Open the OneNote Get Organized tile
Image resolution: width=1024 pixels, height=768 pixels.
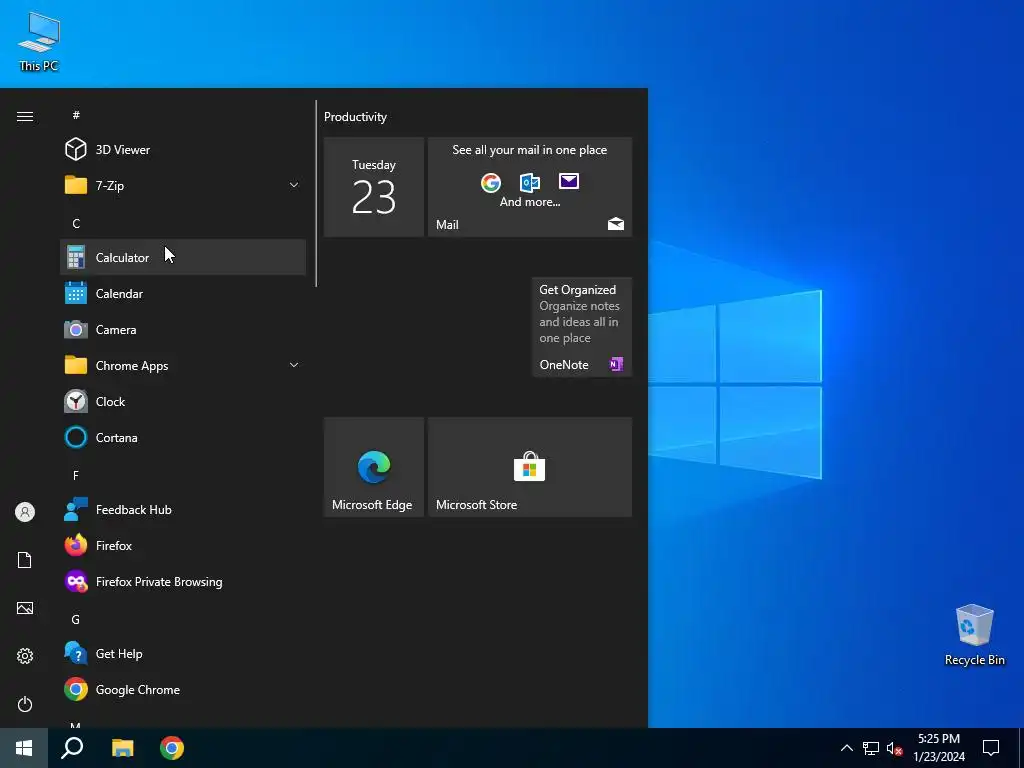(x=581, y=327)
